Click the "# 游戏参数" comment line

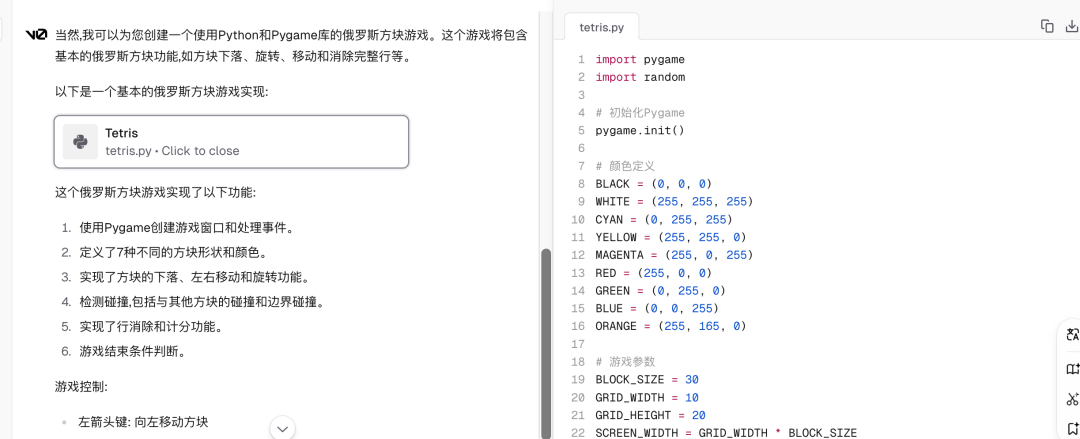tap(625, 362)
